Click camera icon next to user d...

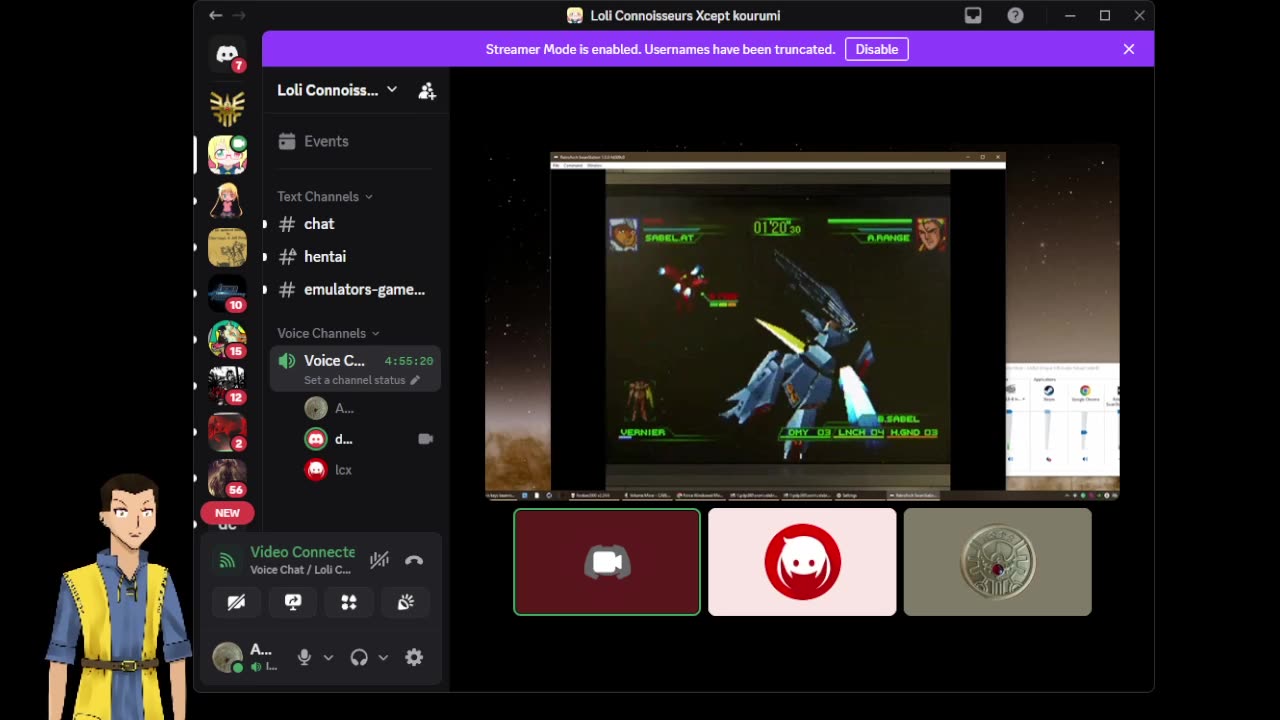pos(425,439)
